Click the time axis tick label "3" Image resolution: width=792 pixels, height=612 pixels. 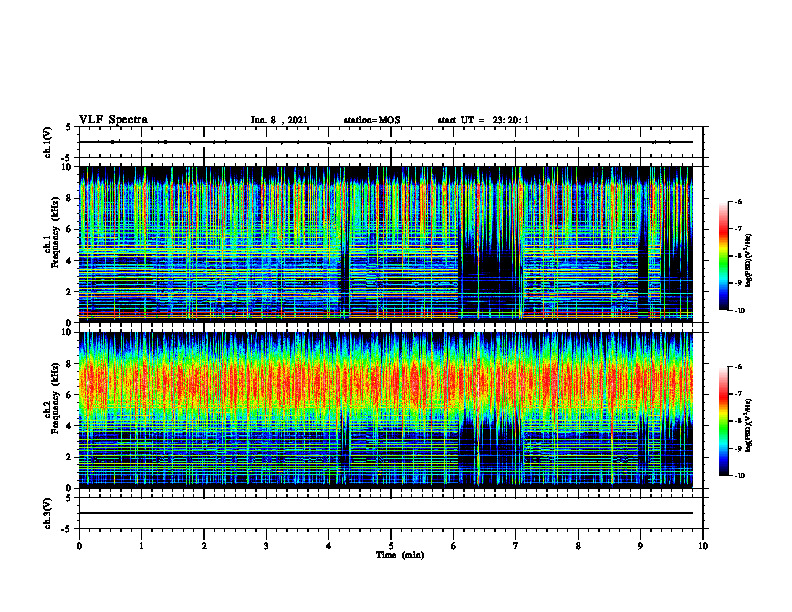(x=266, y=546)
